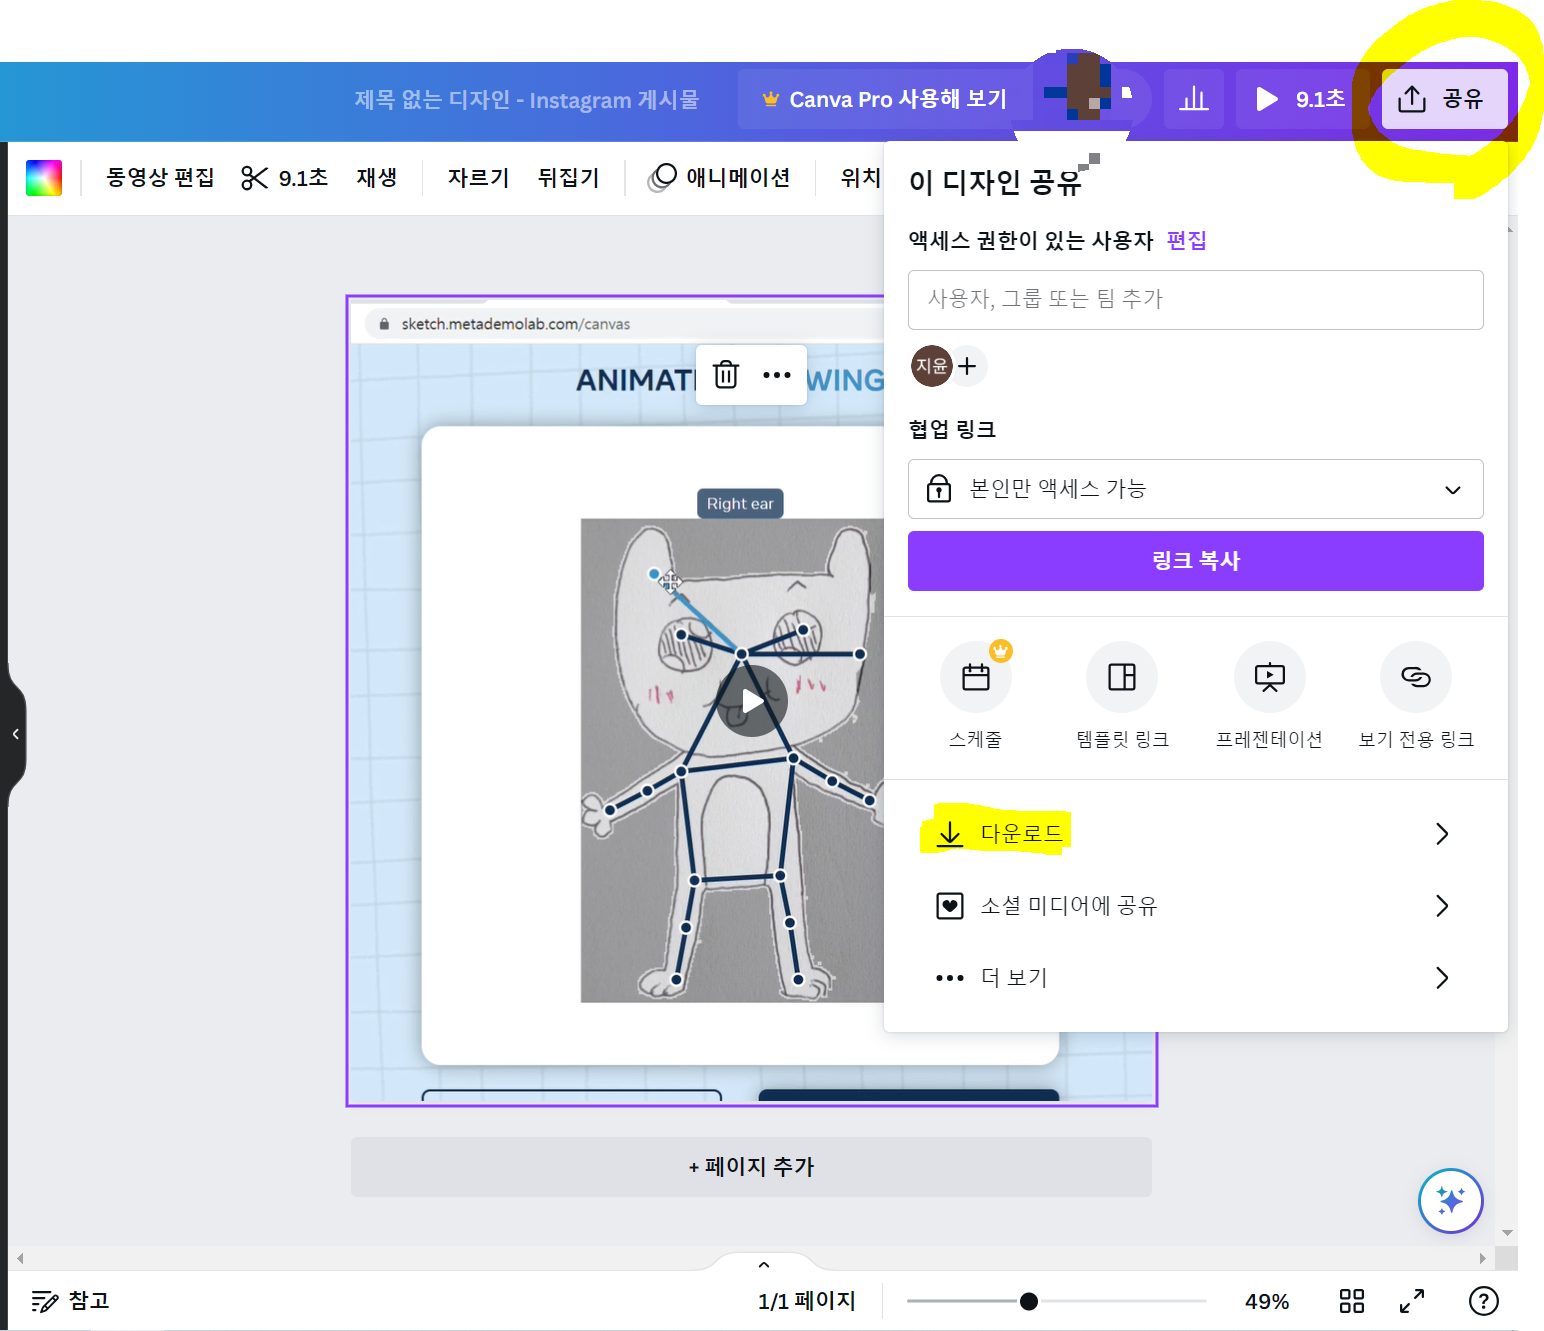This screenshot has height=1331, width=1544.
Task: Expand the 더 보기 row
Action: pos(1441,977)
